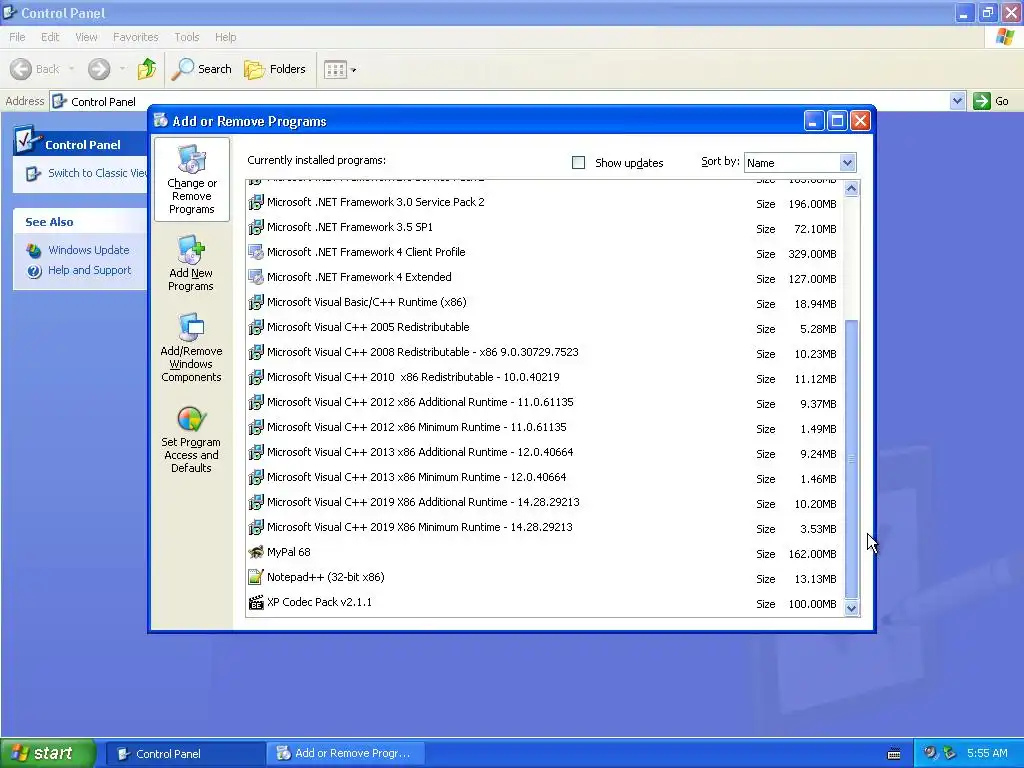Click the Back toolbar button

(x=36, y=69)
